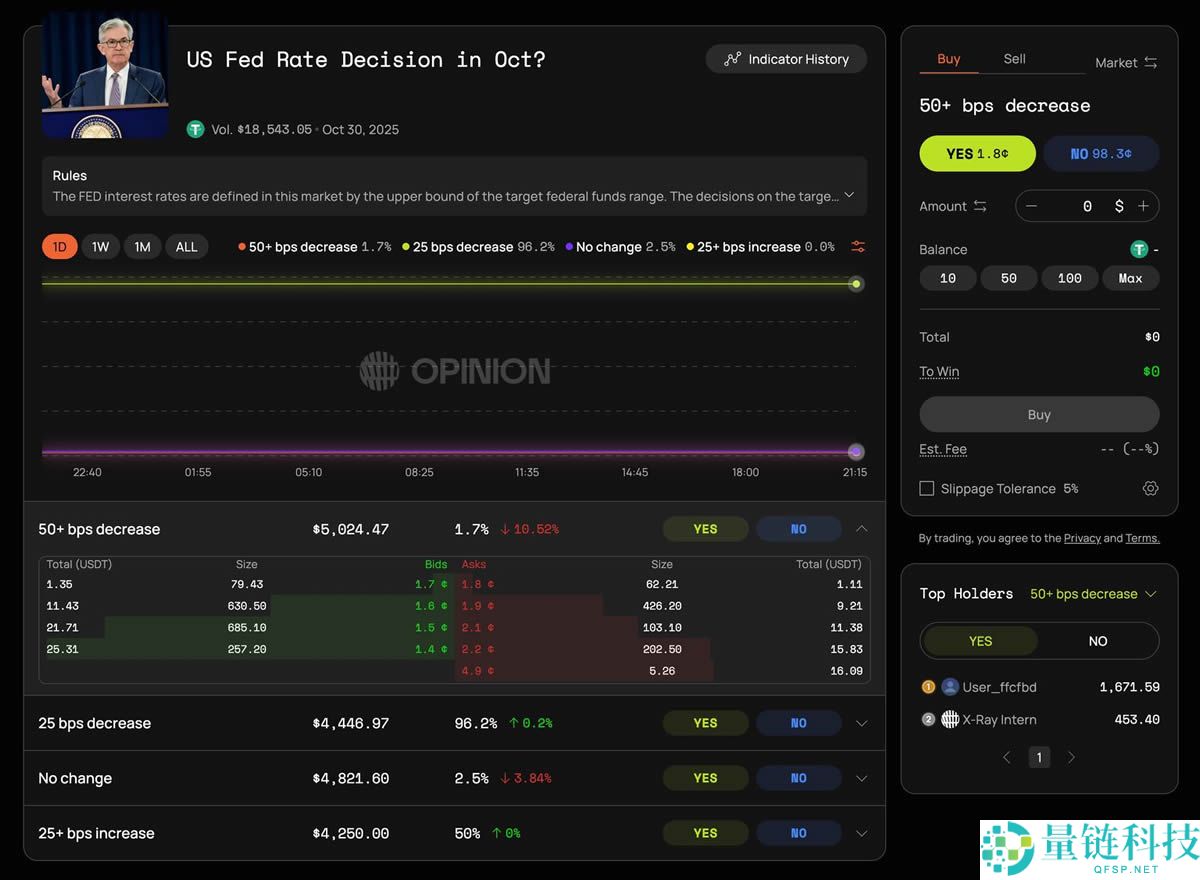The height and width of the screenshot is (880, 1200).
Task: Click the chart's 25 bps decrease endpoint marker
Action: pyautogui.click(x=856, y=284)
